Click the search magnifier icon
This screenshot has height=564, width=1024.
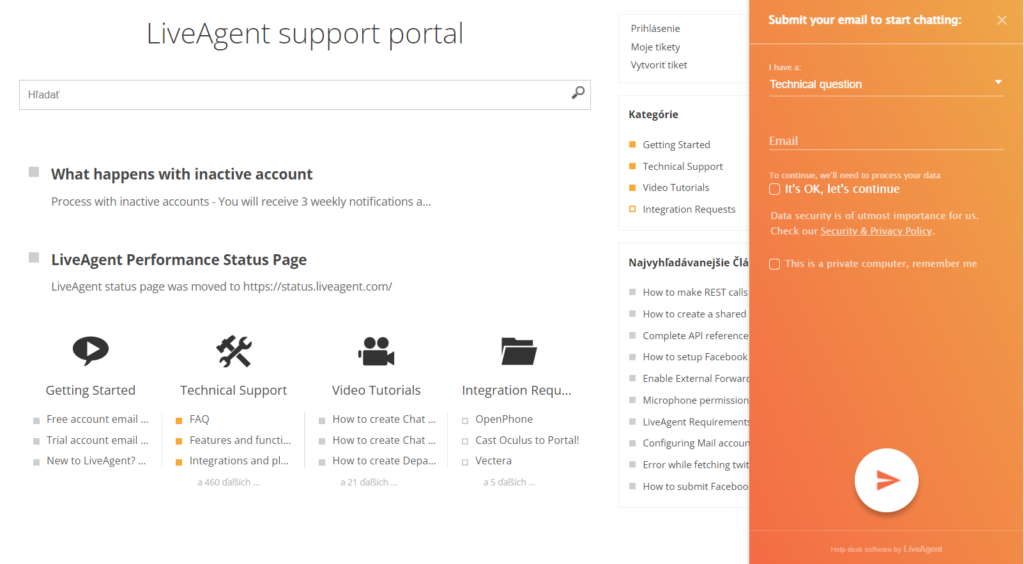tap(577, 93)
